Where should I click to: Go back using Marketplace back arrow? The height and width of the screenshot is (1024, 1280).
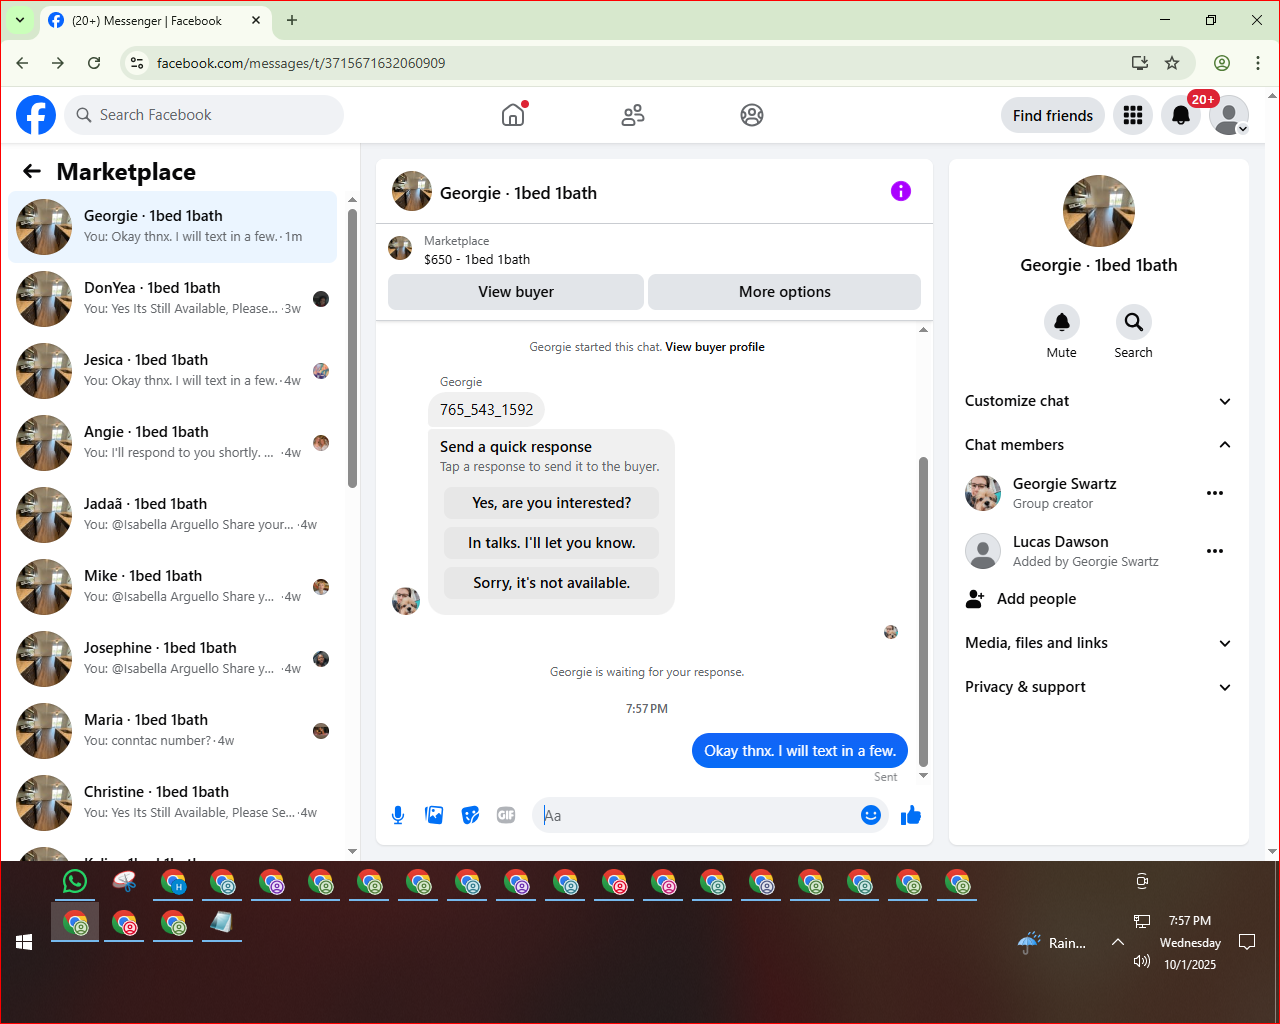[32, 171]
